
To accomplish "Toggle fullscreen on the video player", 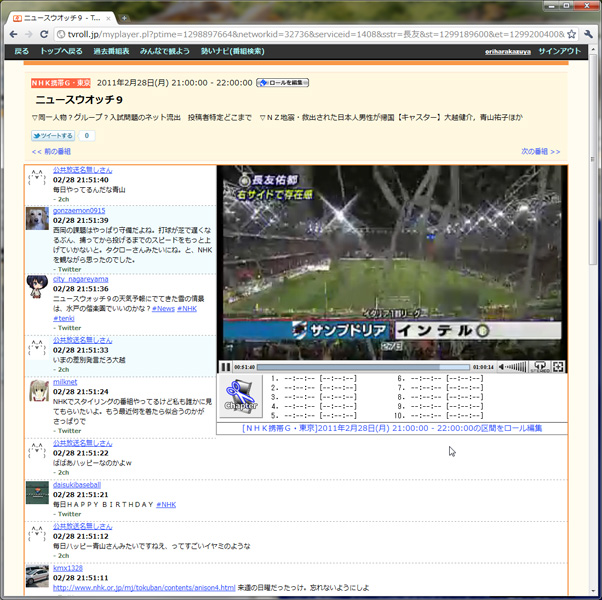I will click(559, 367).
